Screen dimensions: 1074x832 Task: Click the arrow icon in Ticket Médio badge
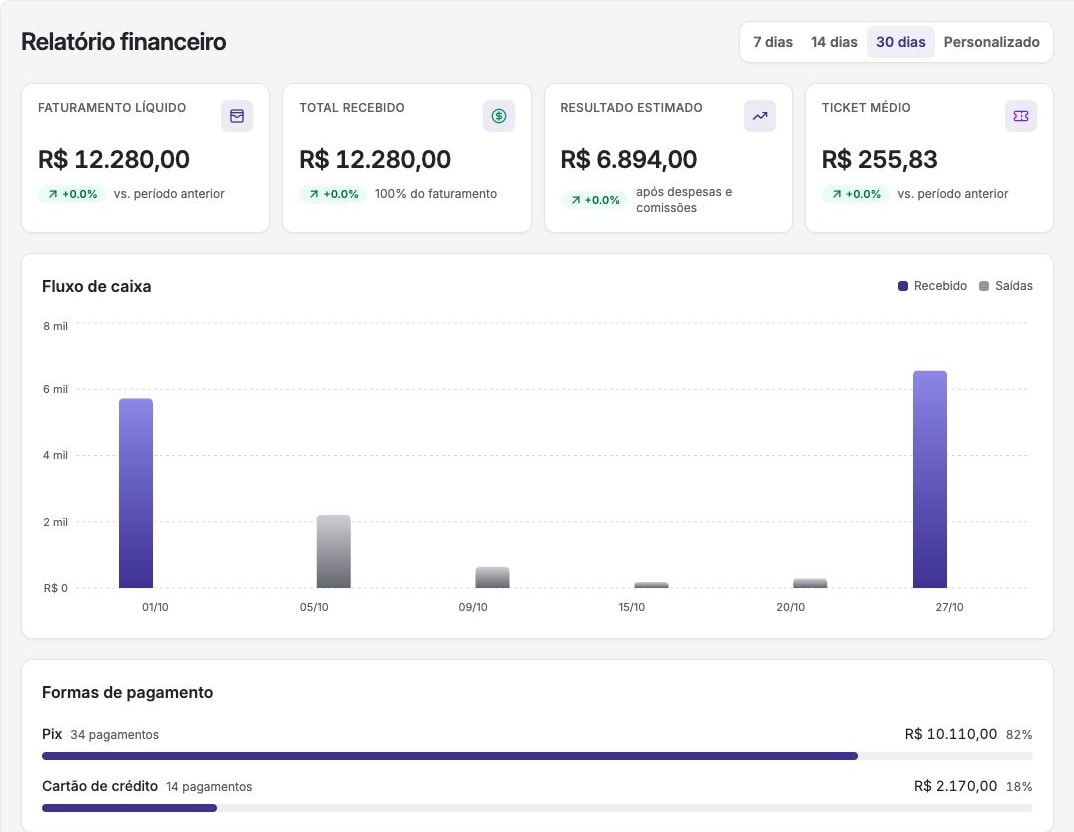836,194
